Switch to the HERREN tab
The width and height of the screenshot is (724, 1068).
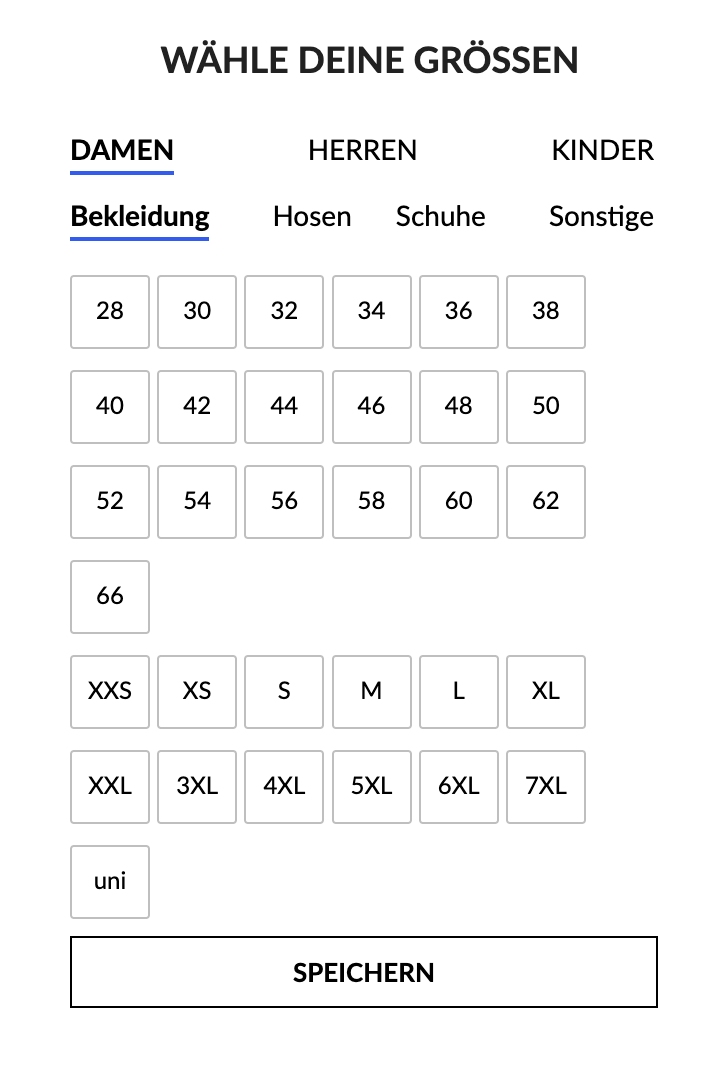362,151
